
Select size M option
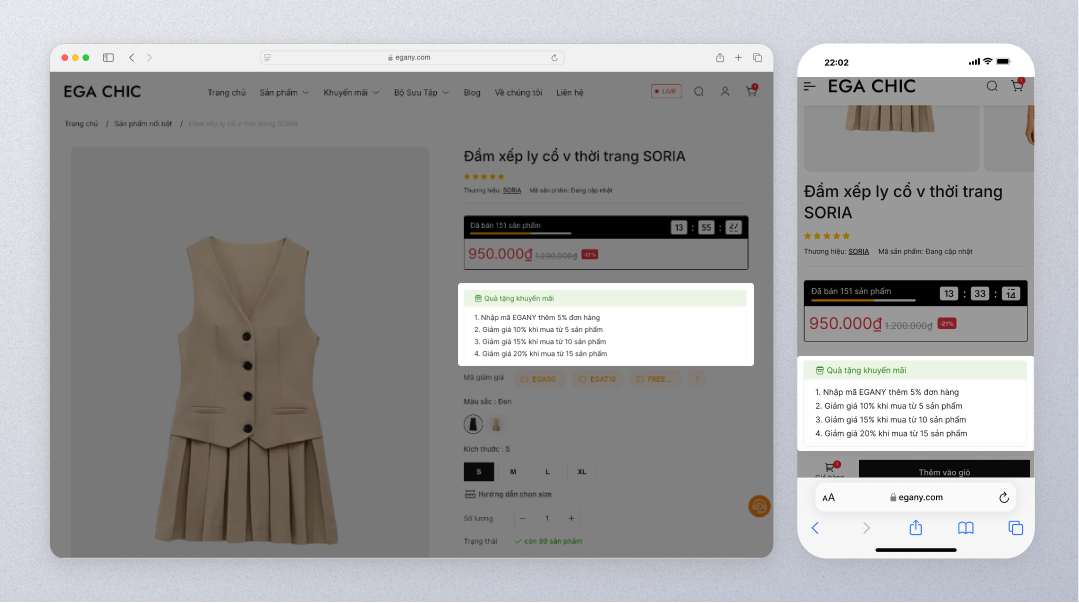513,471
